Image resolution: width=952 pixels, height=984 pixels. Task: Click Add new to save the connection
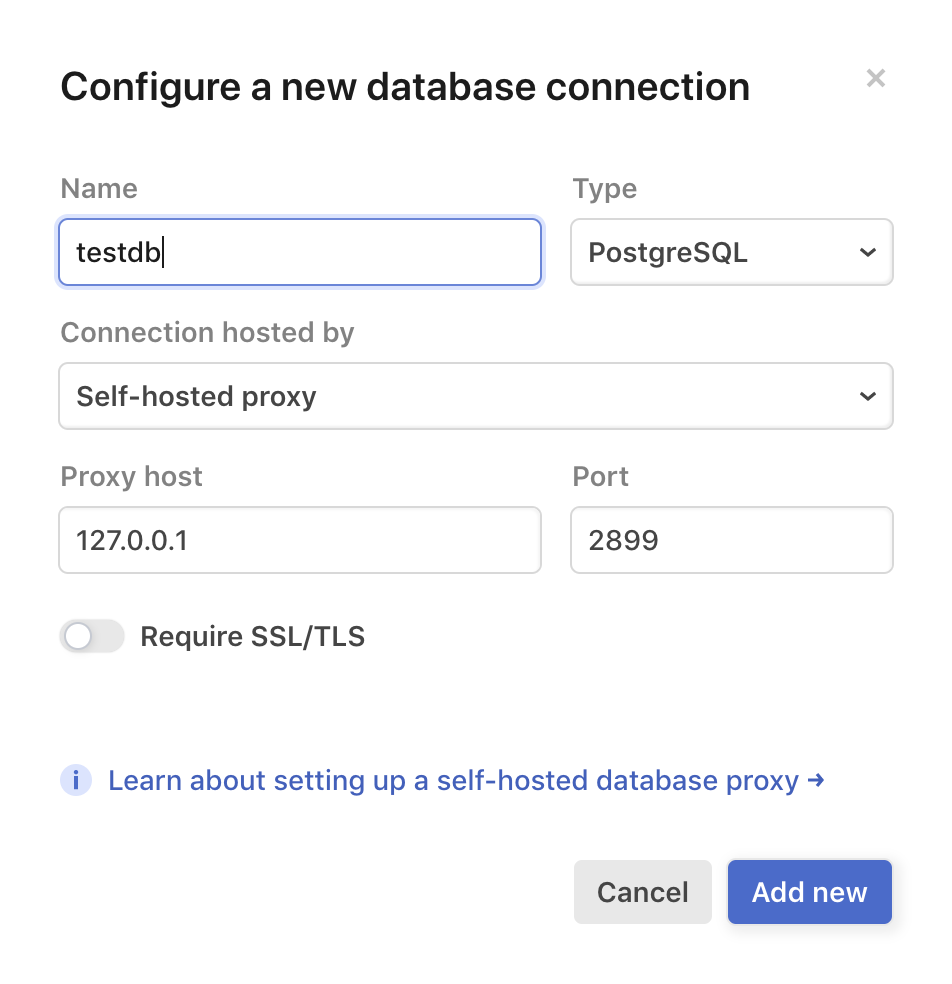809,892
